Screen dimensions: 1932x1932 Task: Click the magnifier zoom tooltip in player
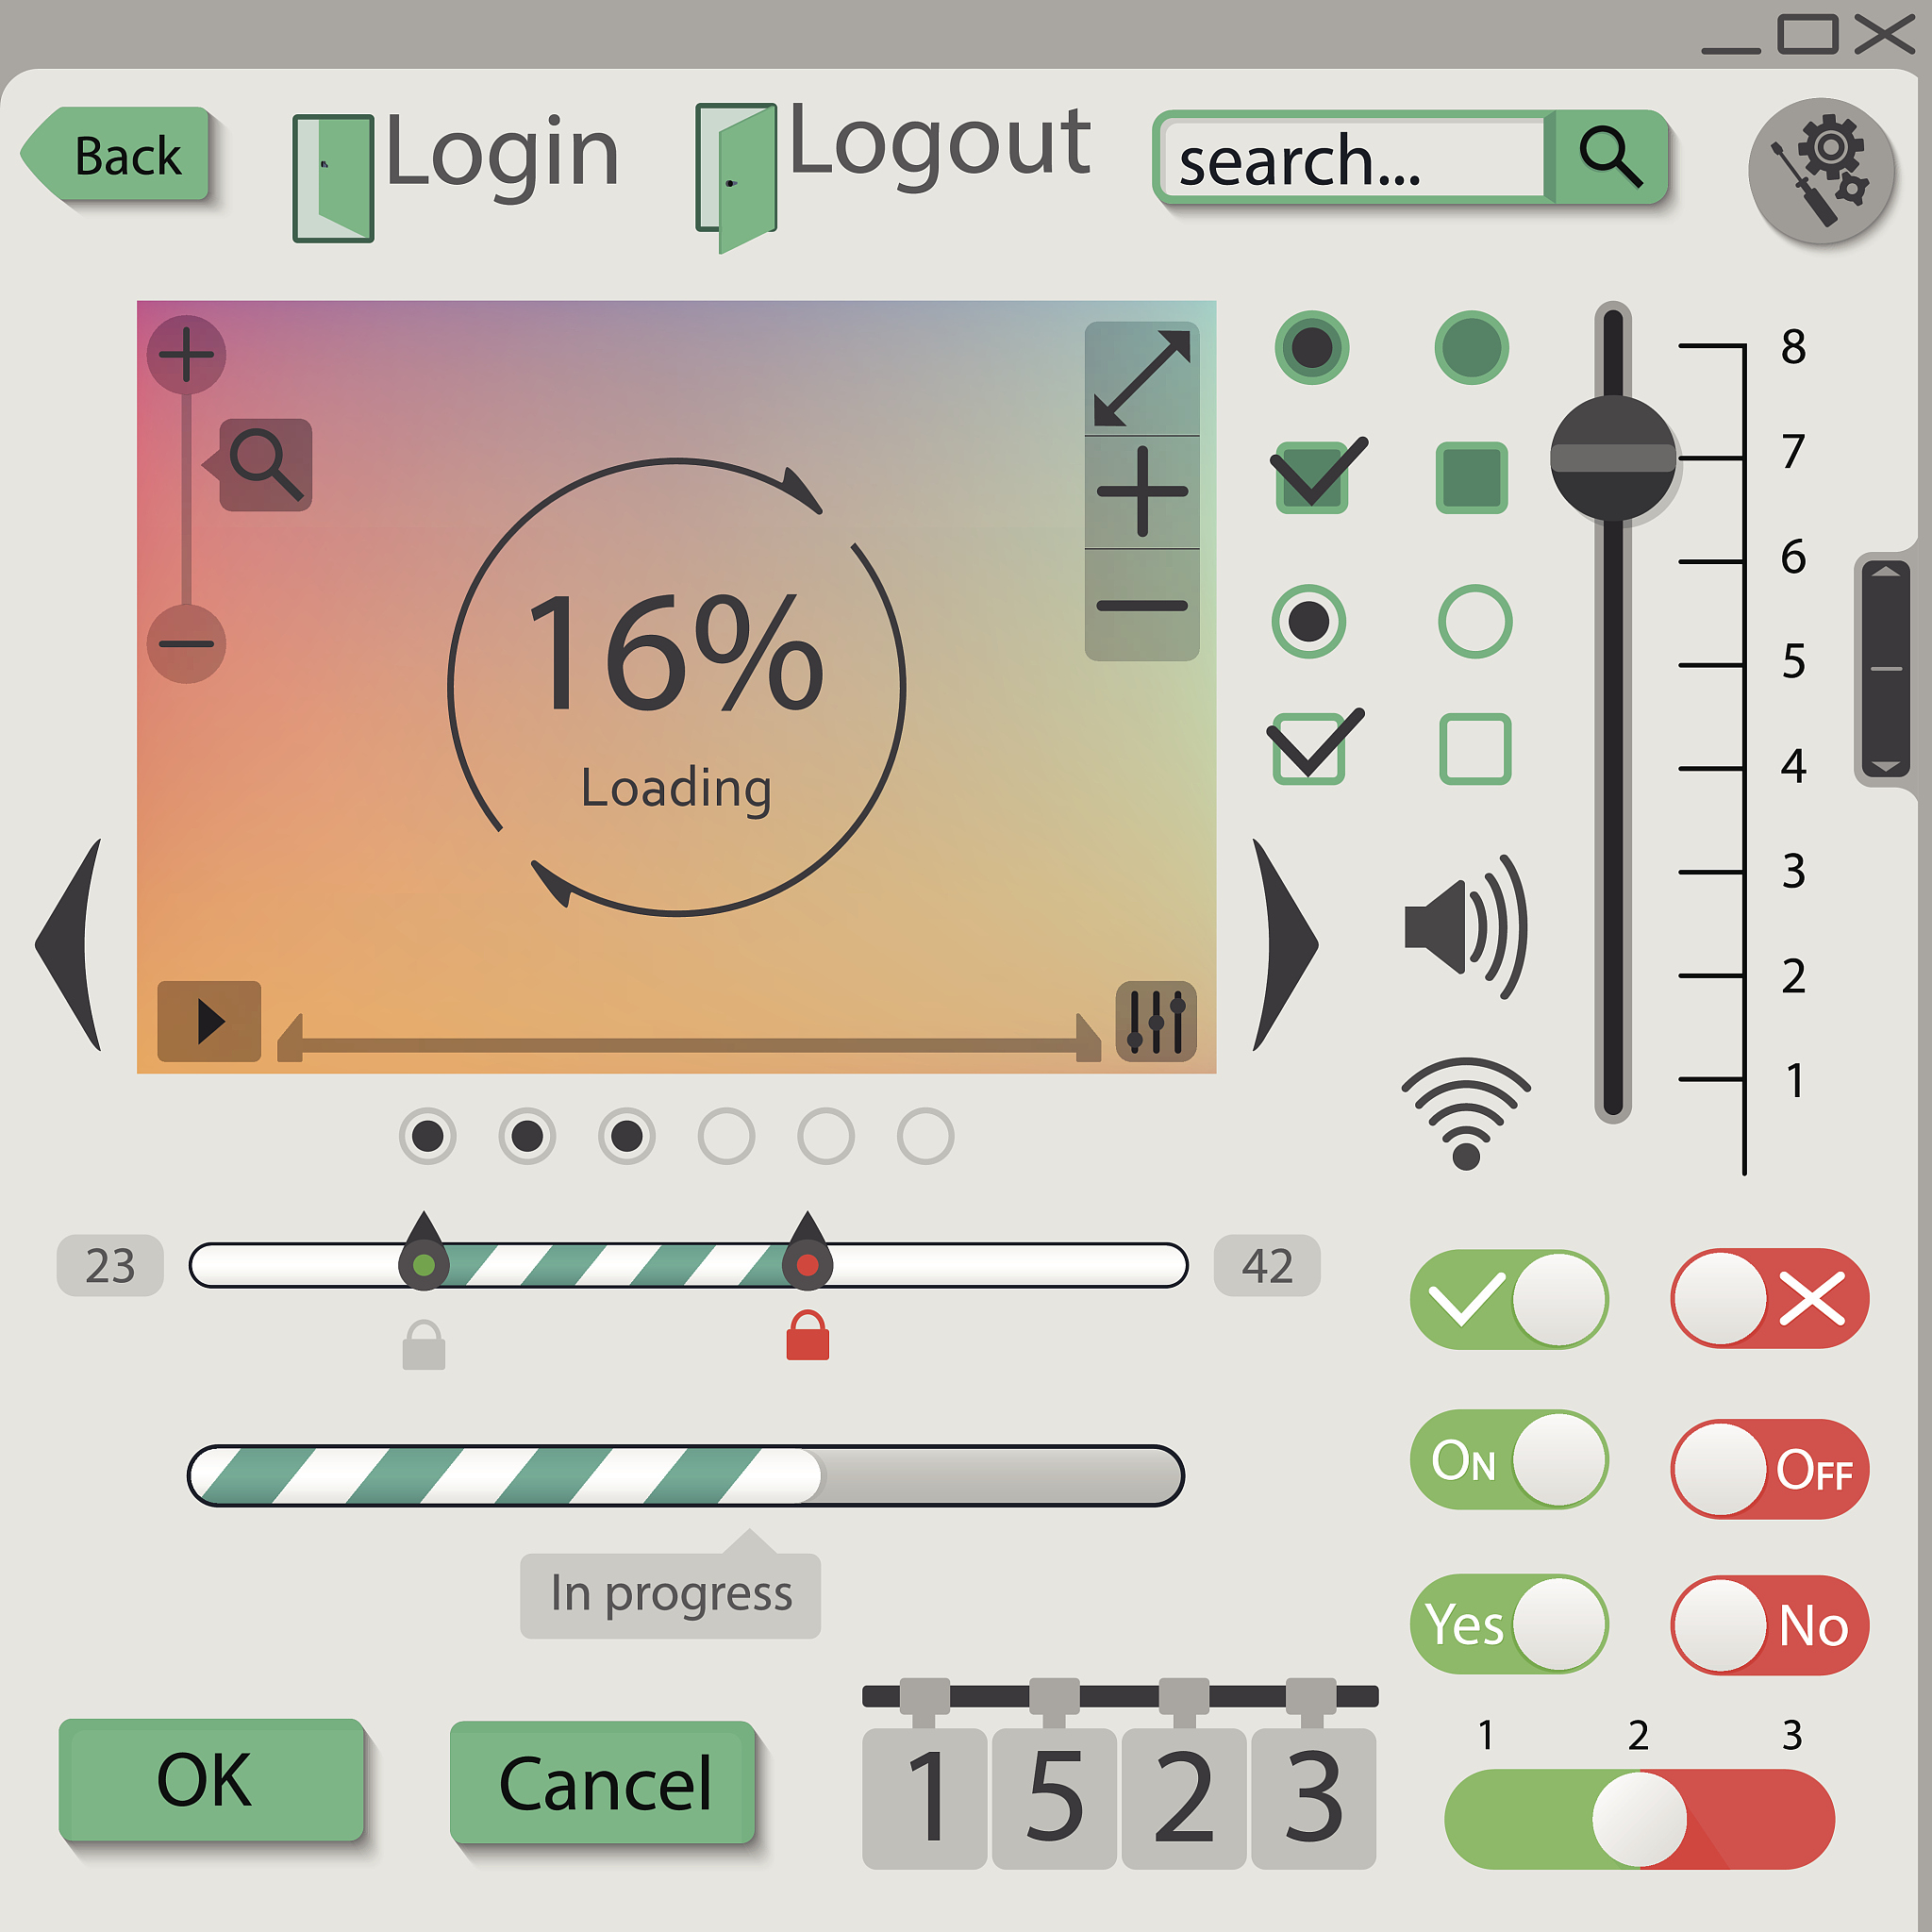[265, 465]
